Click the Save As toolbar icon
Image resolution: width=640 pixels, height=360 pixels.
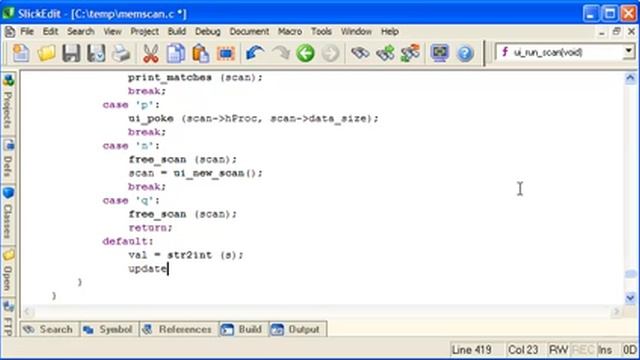[x=96, y=53]
